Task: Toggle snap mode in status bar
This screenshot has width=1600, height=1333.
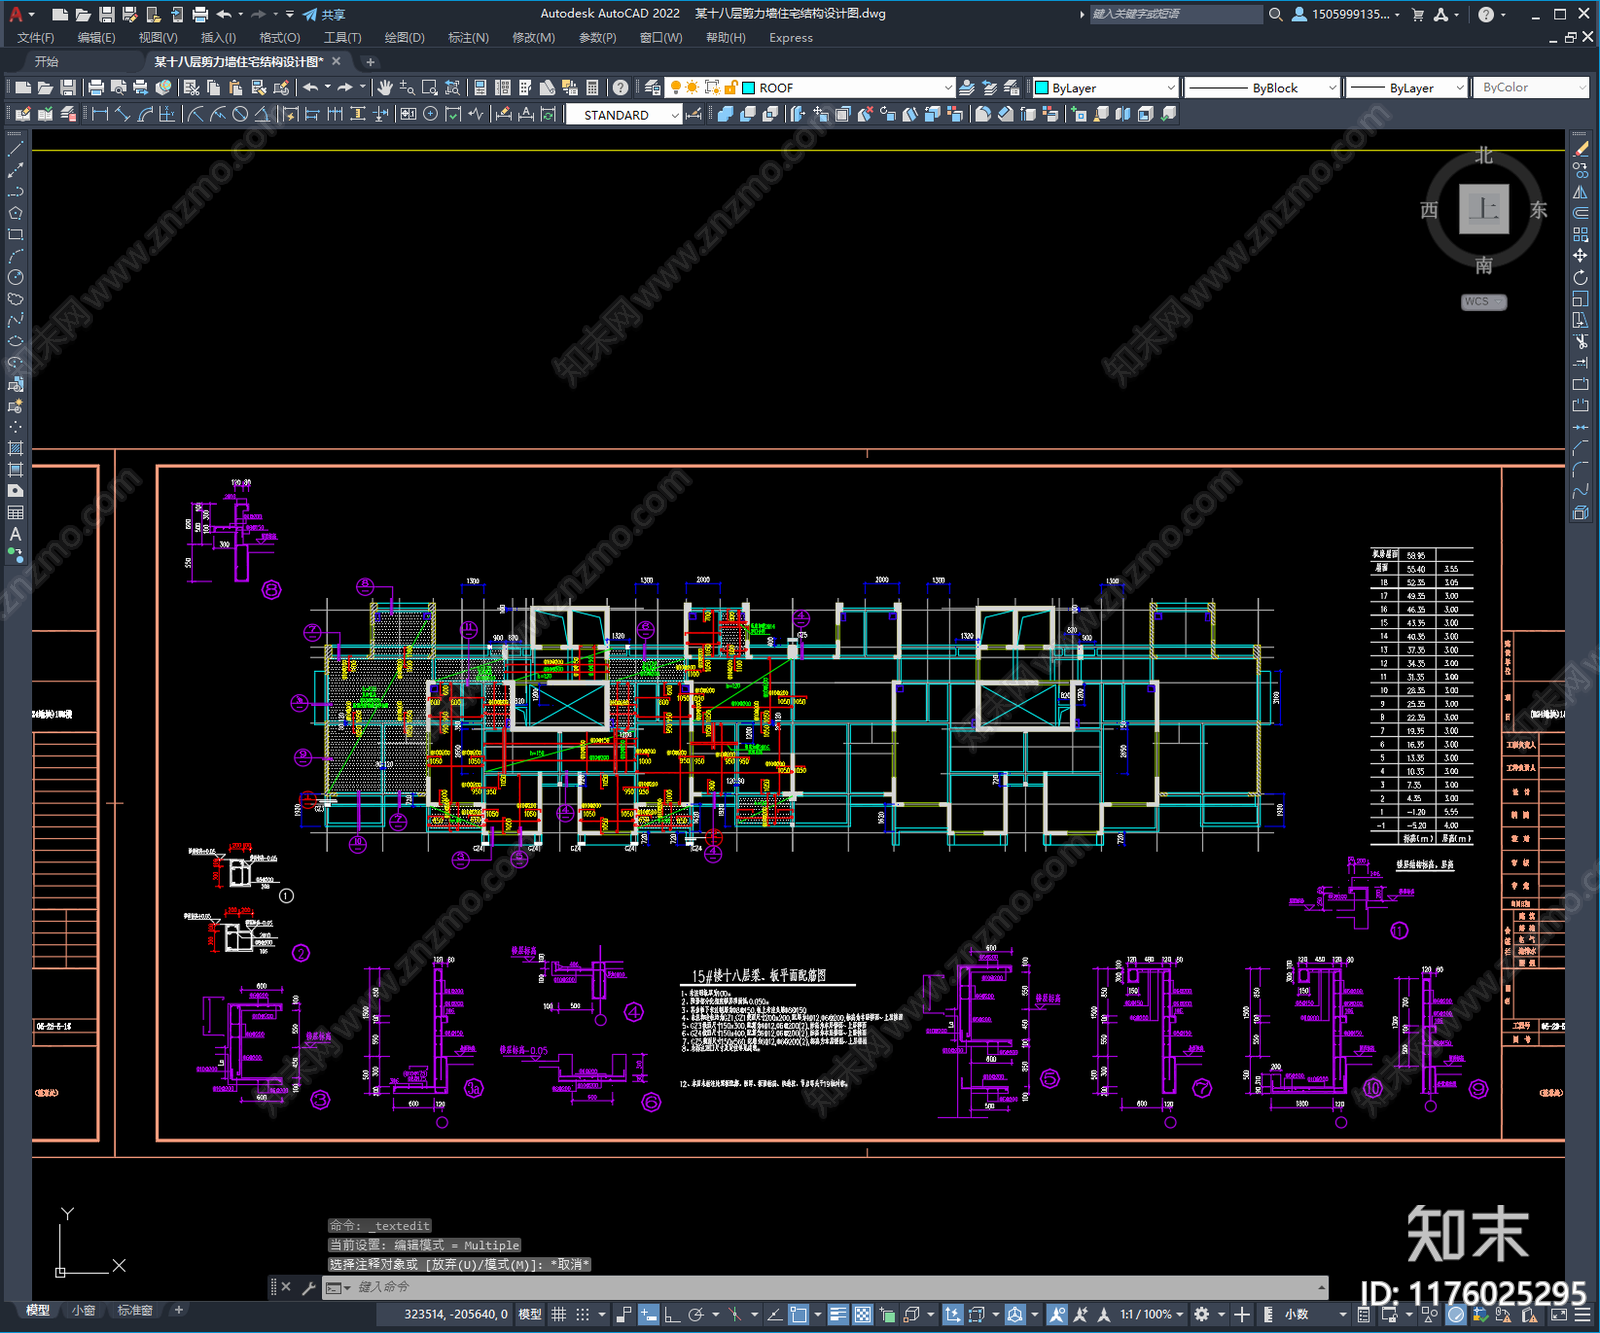Action: click(583, 1314)
